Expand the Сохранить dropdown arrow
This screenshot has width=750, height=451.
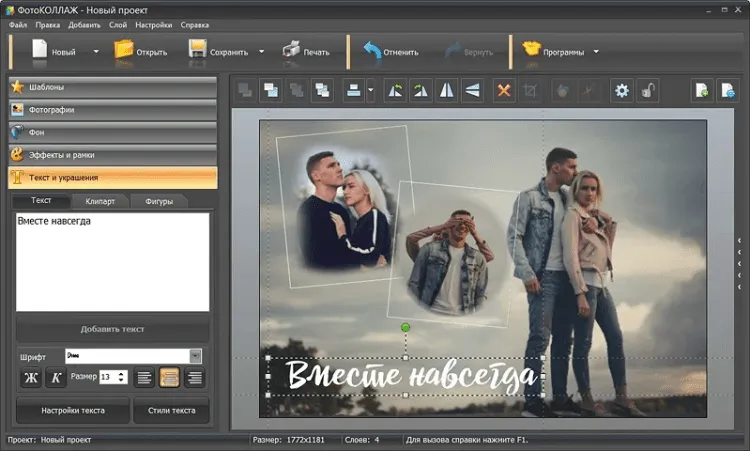pyautogui.click(x=262, y=51)
